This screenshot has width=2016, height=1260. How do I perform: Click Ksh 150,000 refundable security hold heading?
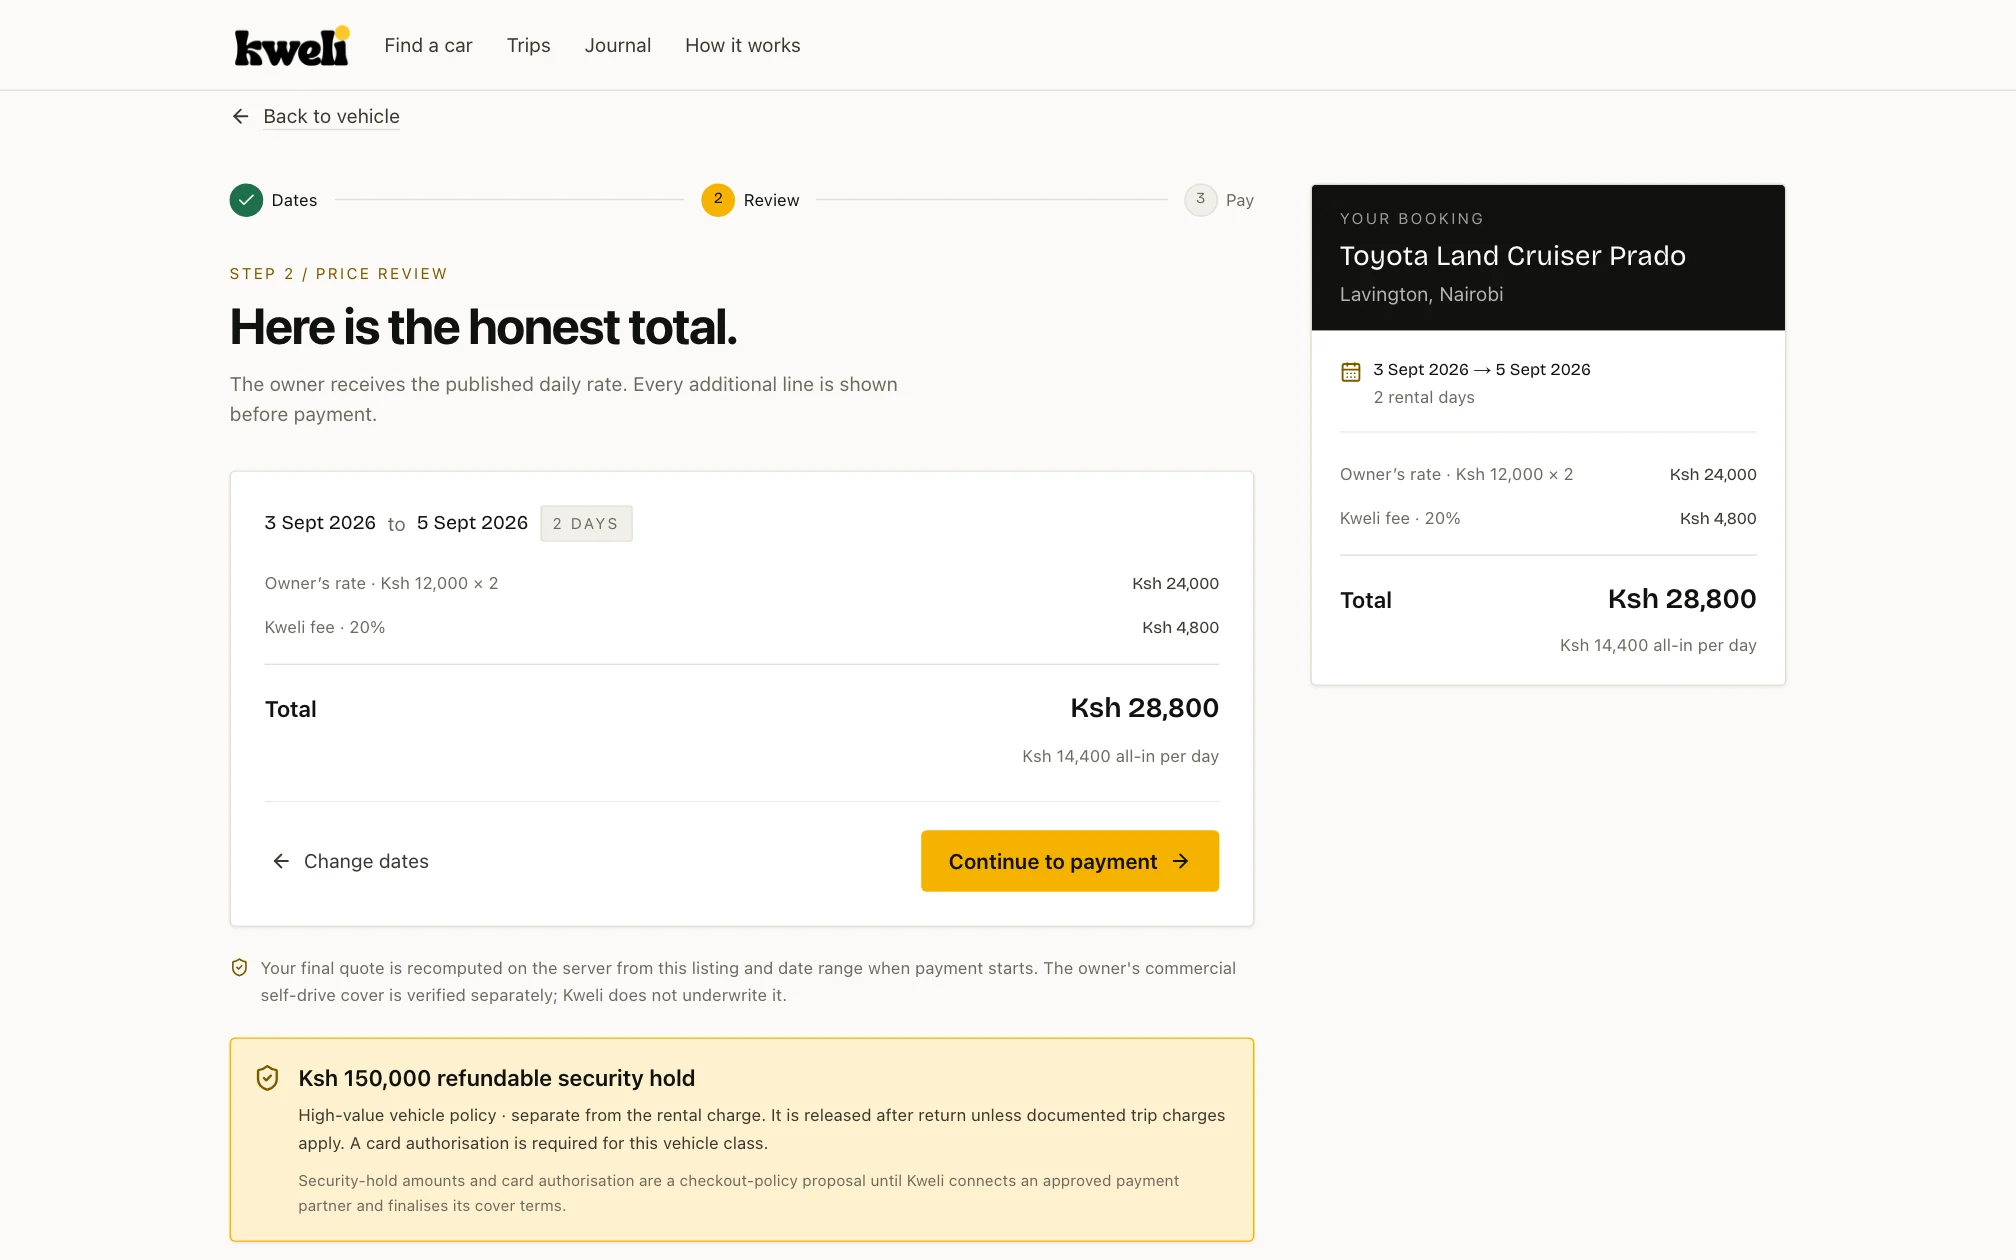click(x=496, y=1078)
